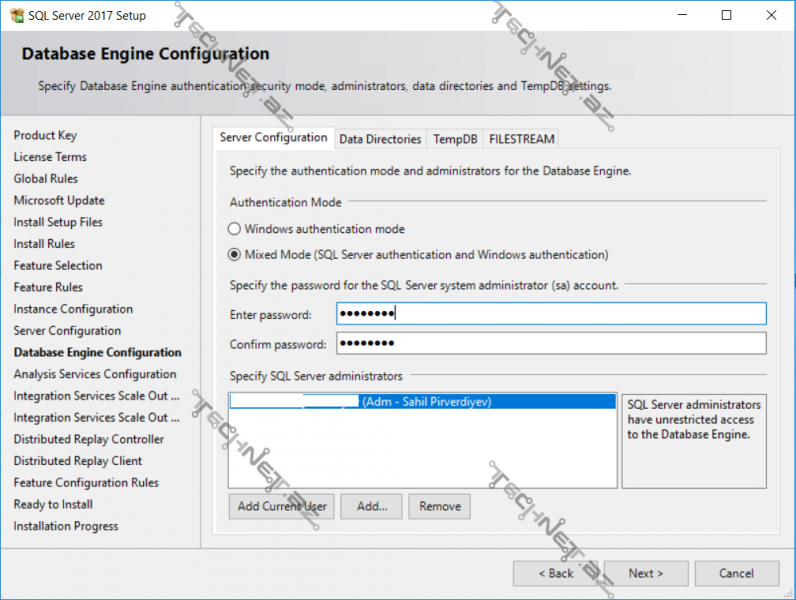Cancel the SQL Server setup
The height and width of the screenshot is (600, 796).
pos(737,573)
